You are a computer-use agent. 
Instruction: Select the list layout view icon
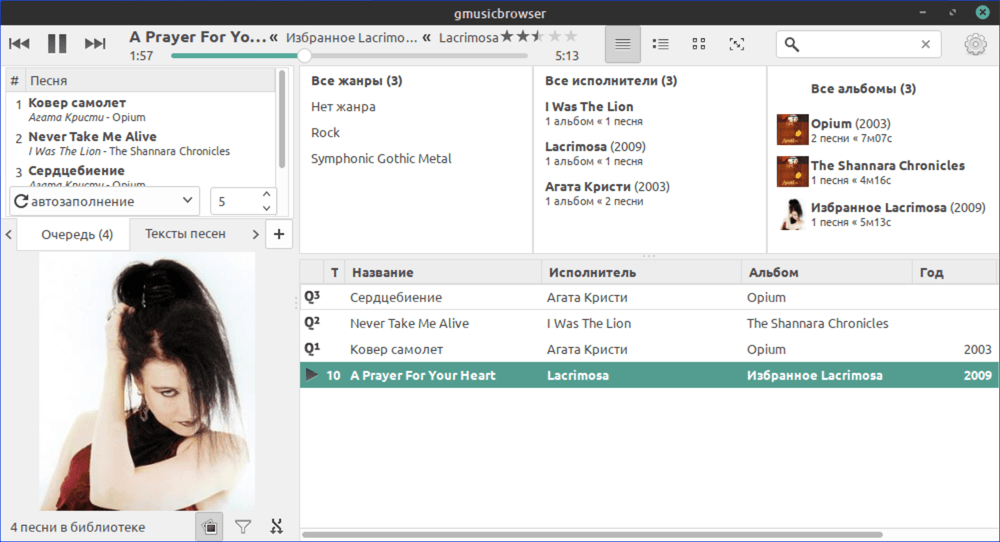tap(622, 44)
